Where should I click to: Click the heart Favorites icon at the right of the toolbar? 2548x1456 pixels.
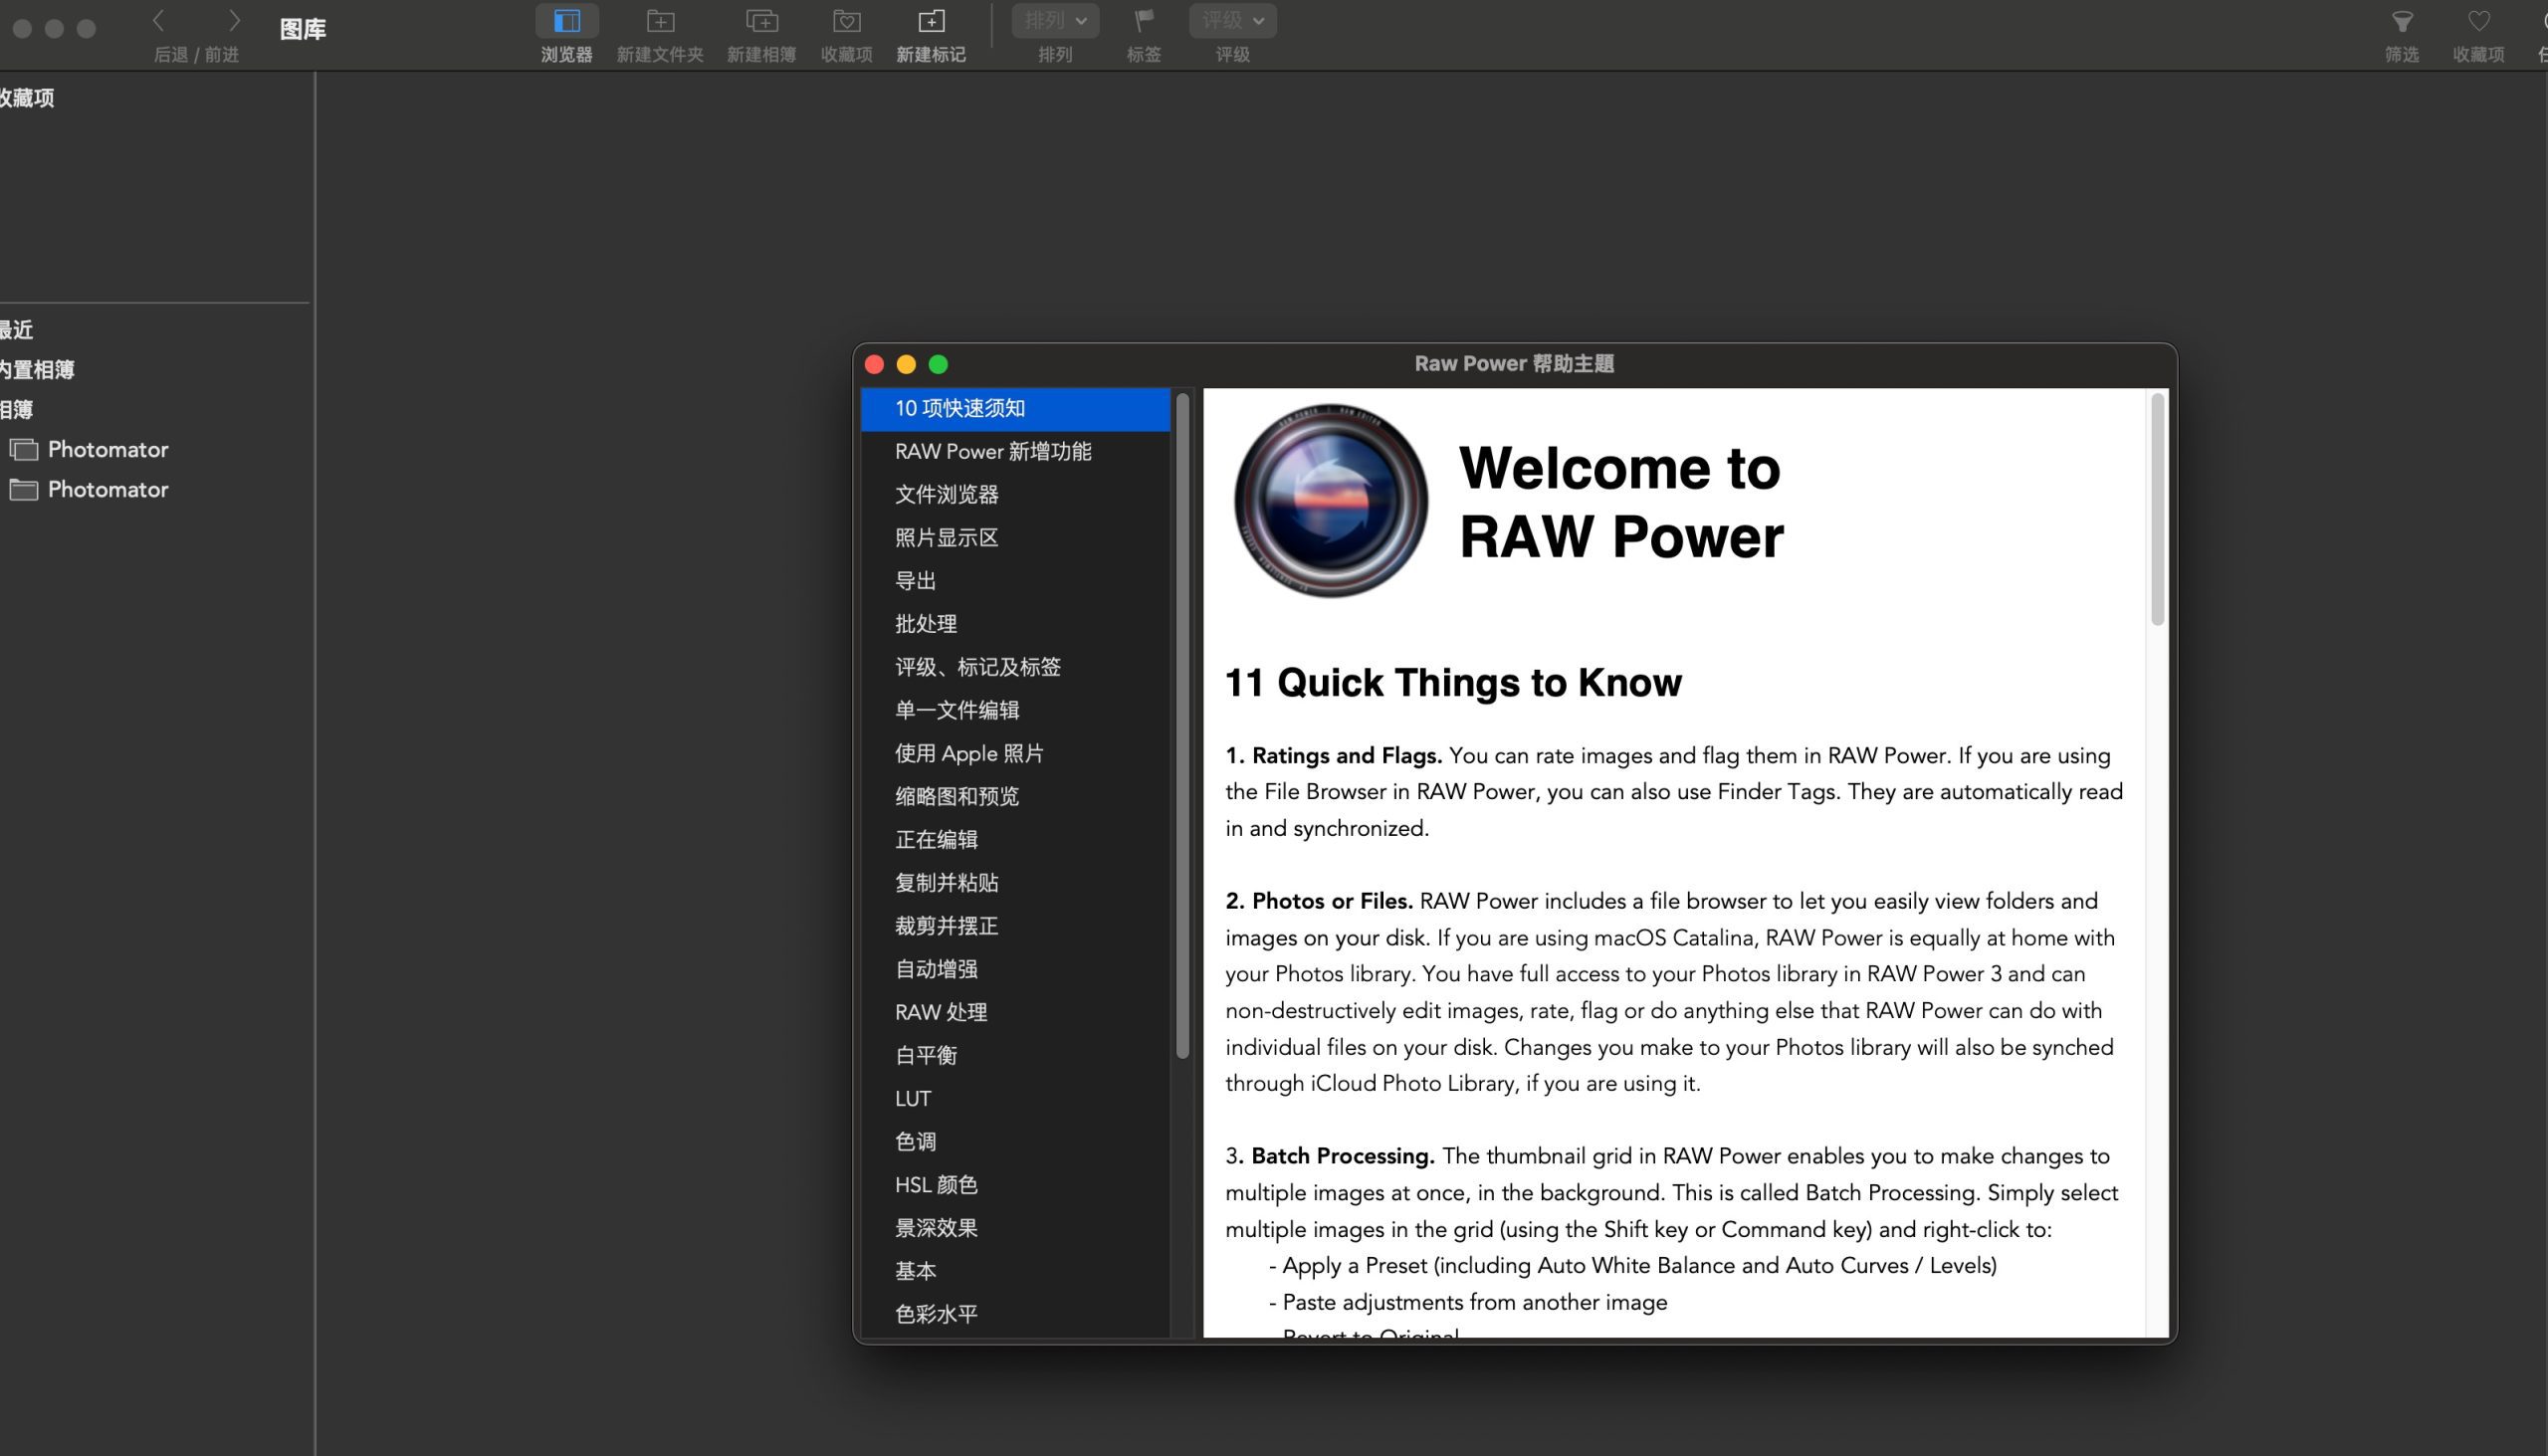(x=2478, y=21)
